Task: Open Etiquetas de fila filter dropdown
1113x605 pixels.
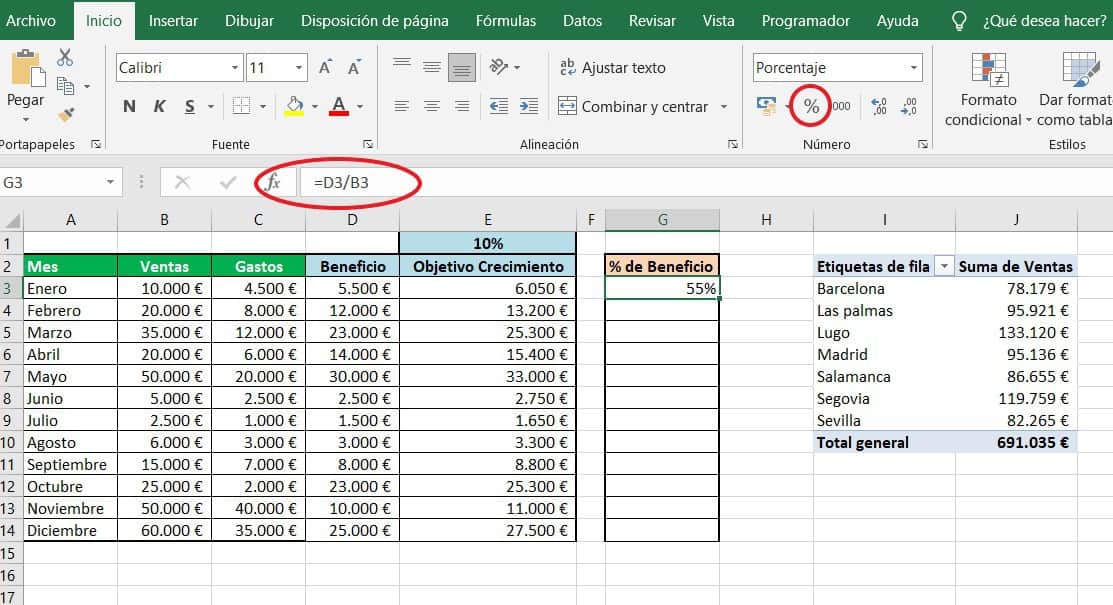Action: point(944,266)
